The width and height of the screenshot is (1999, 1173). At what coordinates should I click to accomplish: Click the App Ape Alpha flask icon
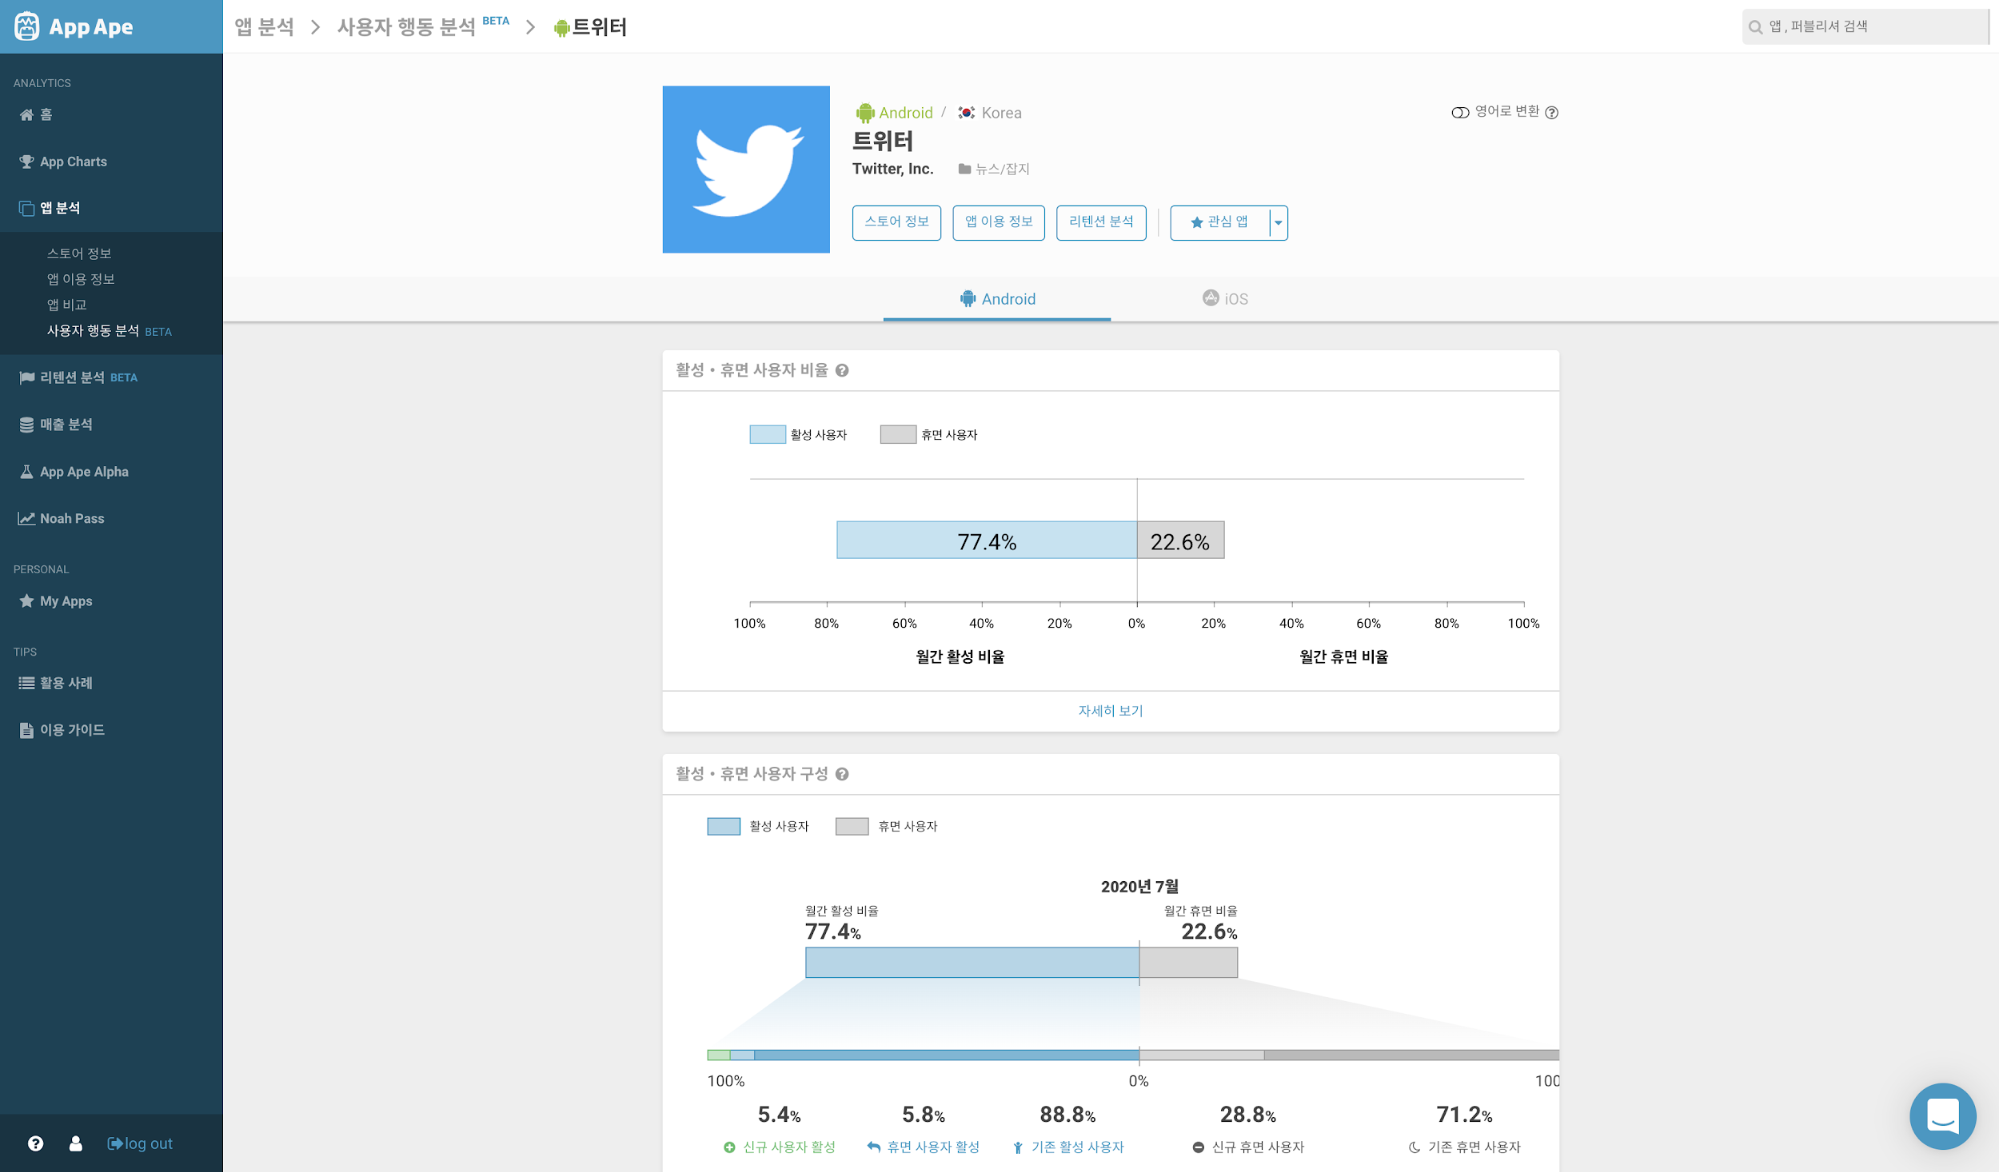pos(27,472)
